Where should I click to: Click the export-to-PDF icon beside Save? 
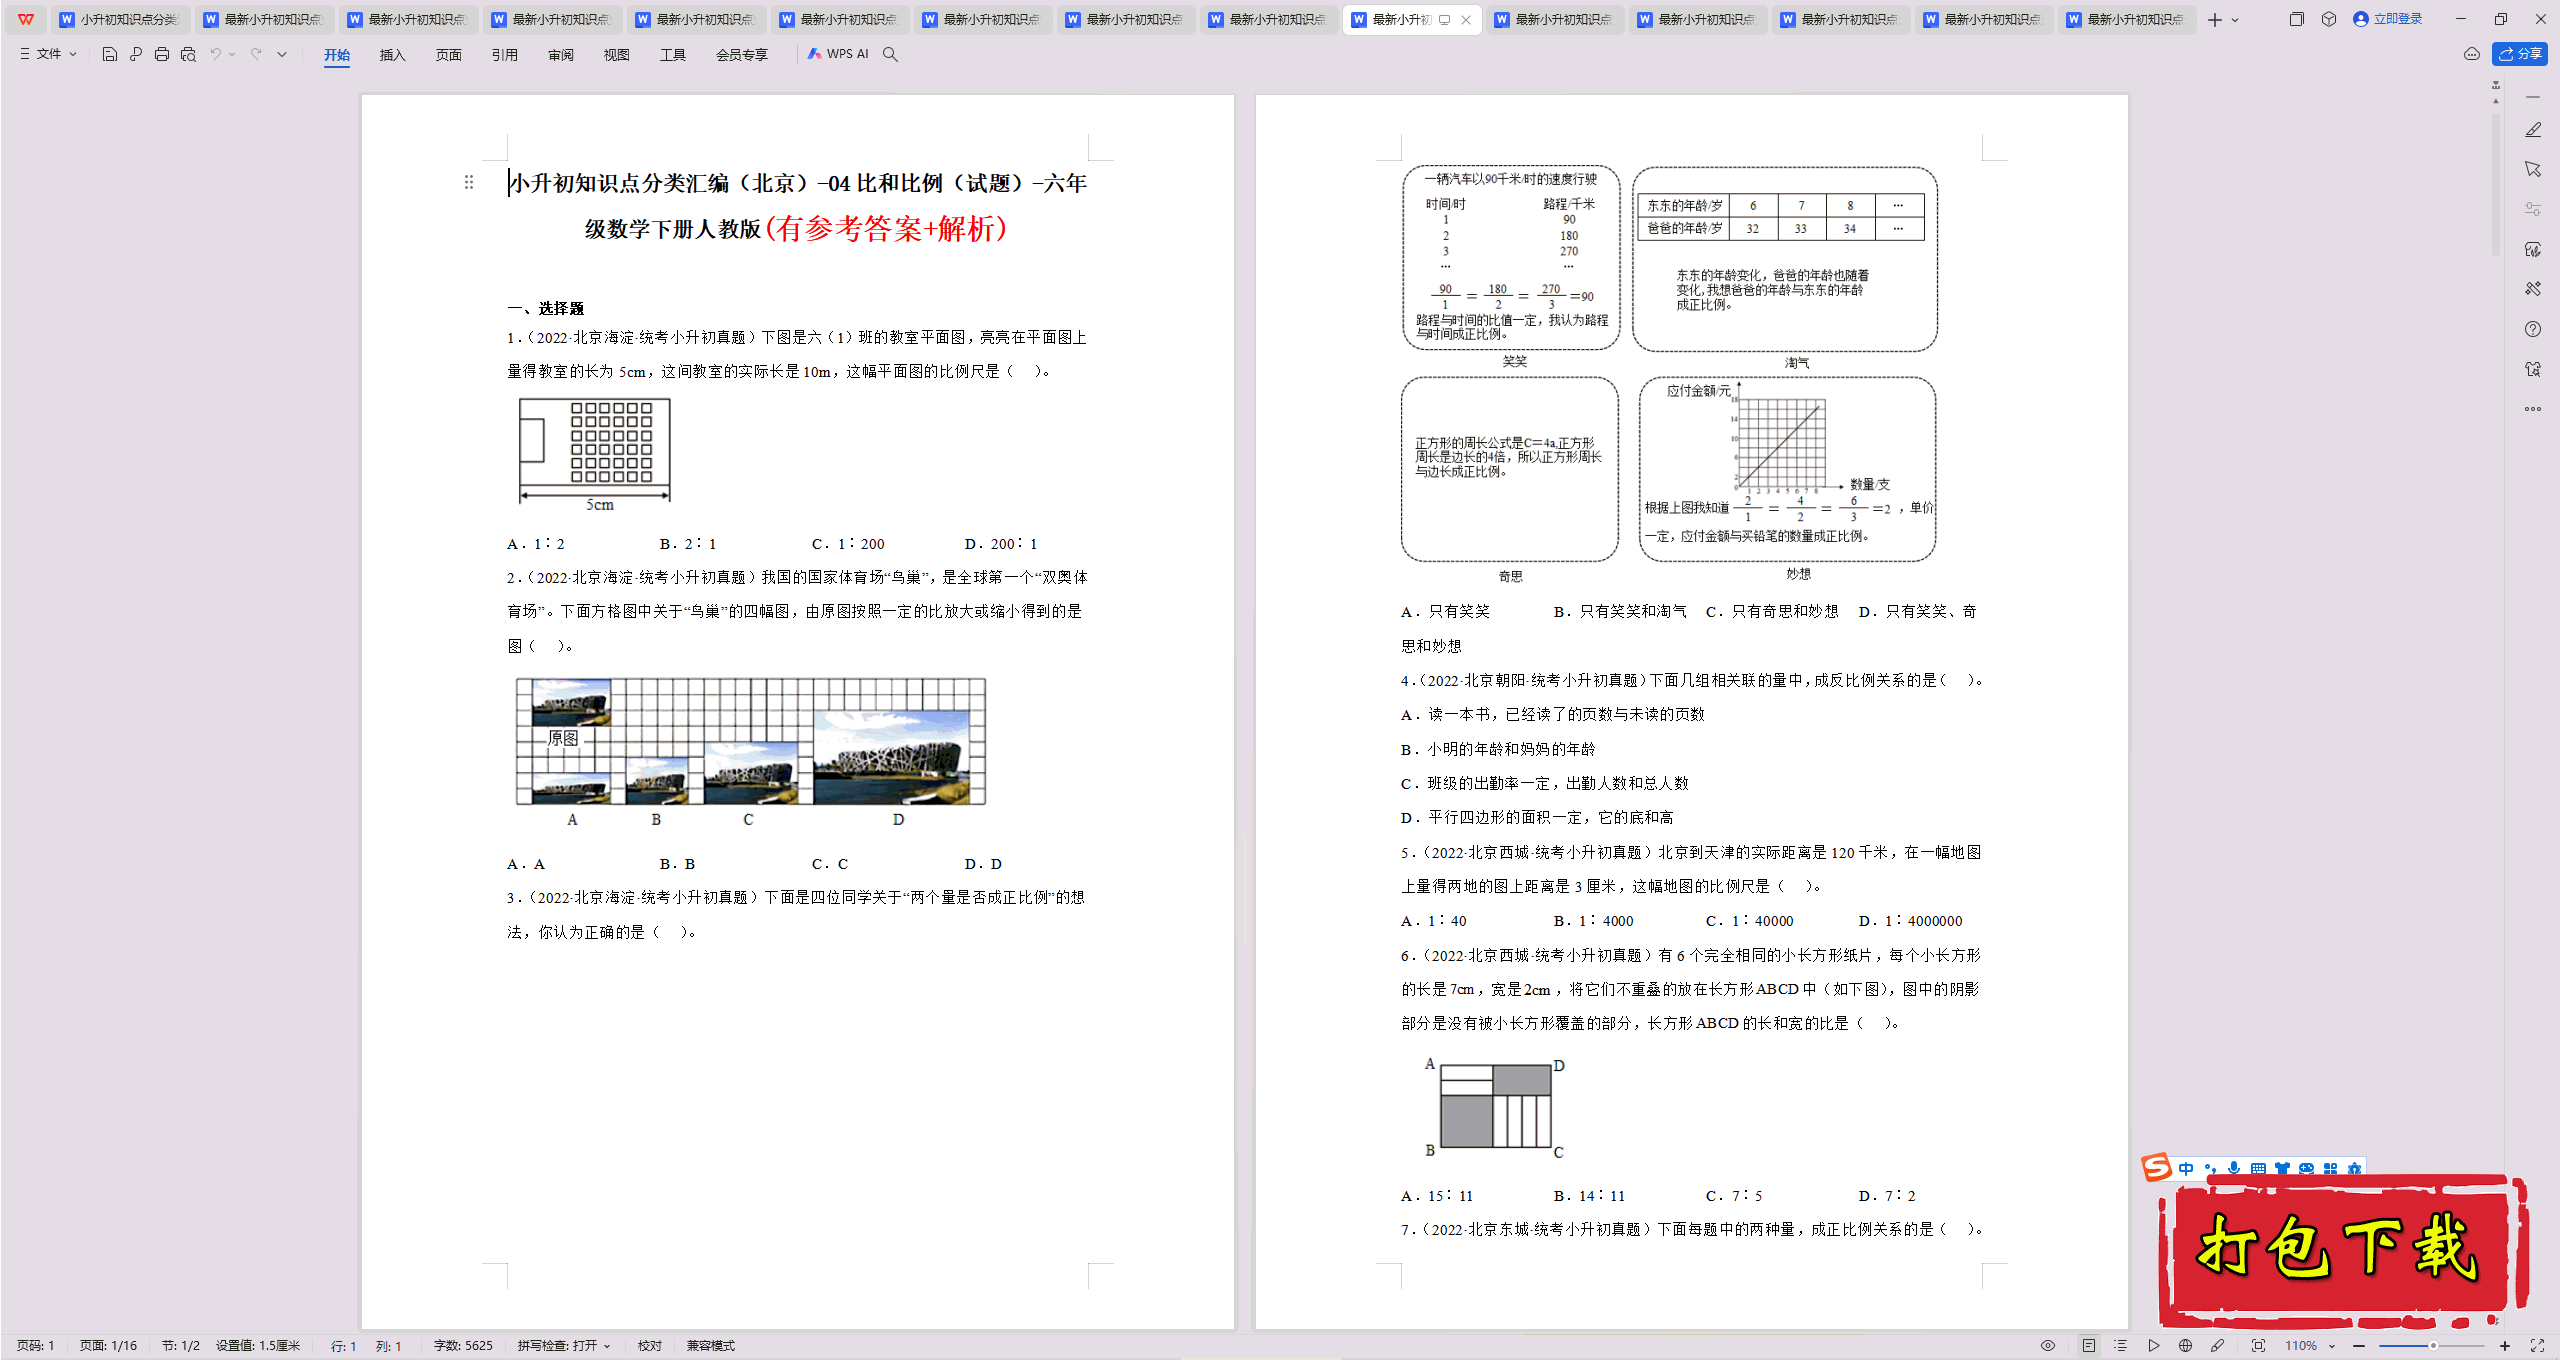(x=136, y=54)
